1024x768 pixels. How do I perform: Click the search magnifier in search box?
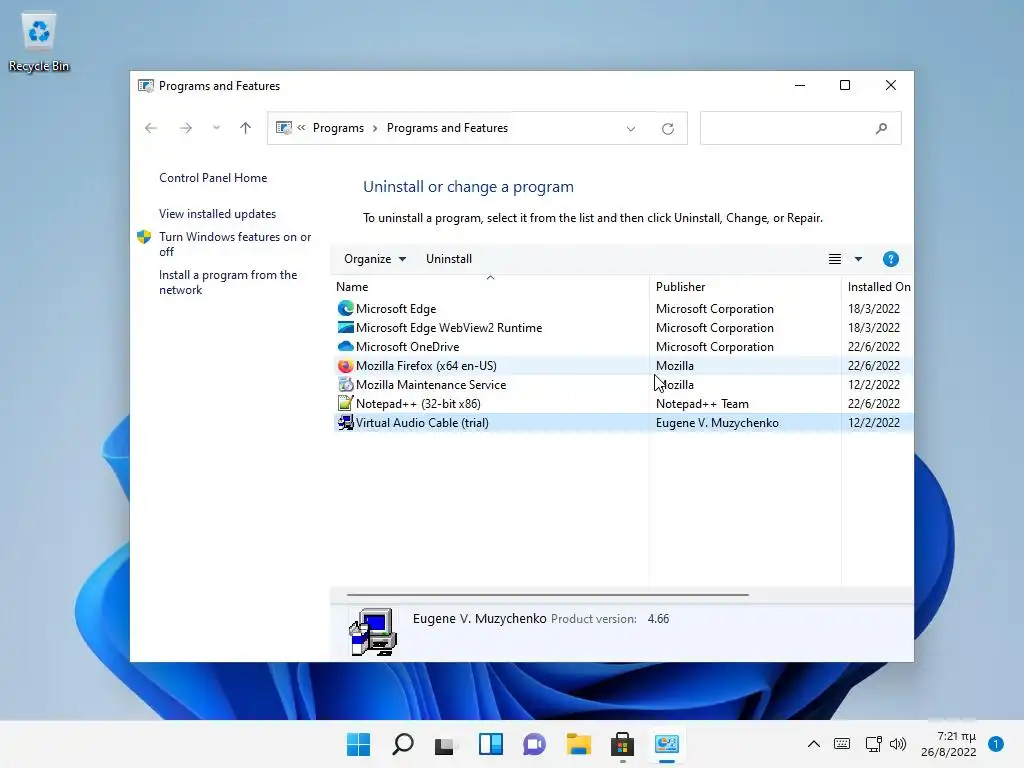(881, 129)
